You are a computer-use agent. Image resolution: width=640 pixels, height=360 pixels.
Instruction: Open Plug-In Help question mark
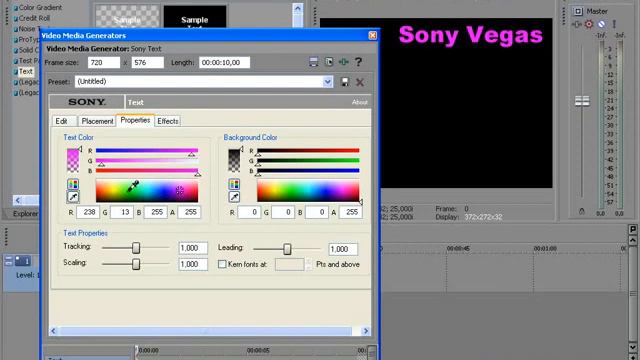[x=358, y=62]
